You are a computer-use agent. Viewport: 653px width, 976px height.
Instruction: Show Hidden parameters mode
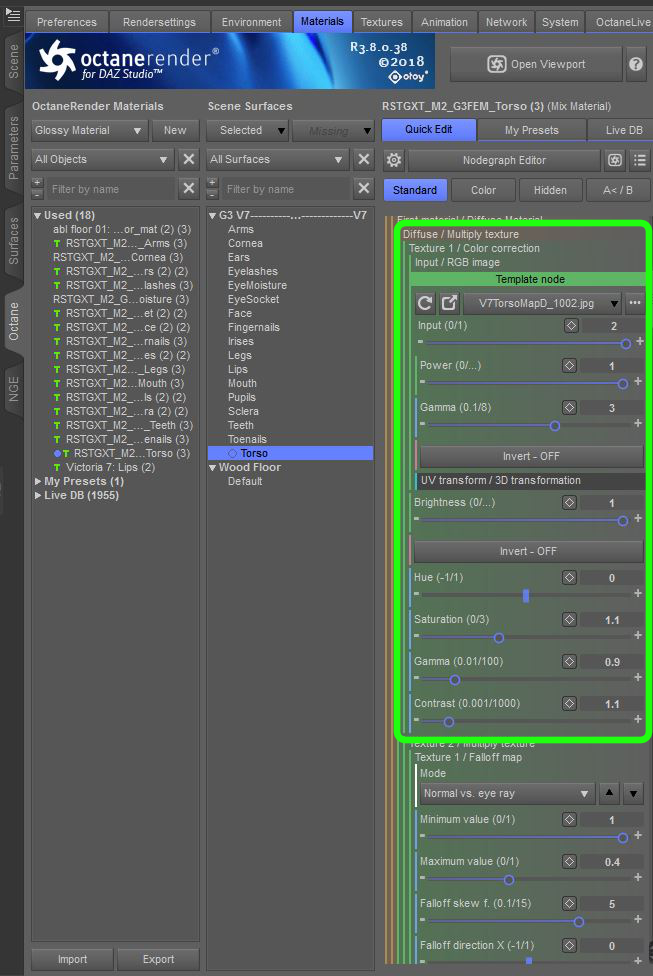pyautogui.click(x=550, y=190)
